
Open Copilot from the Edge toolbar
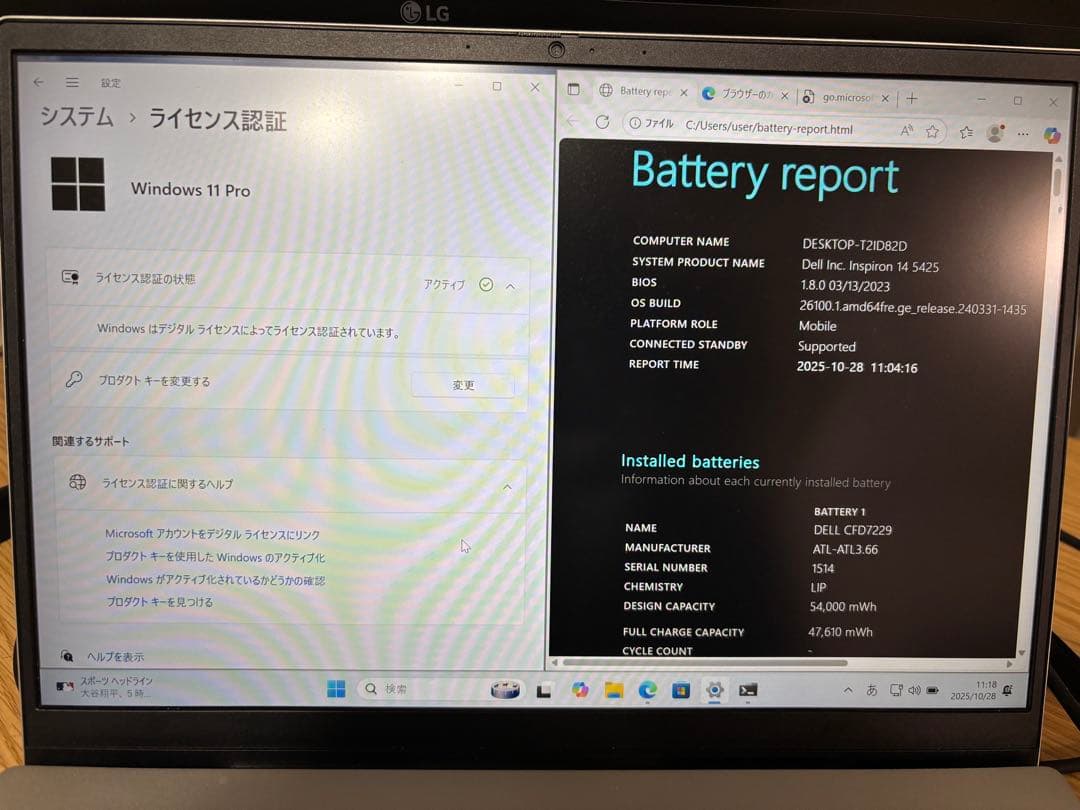(1052, 132)
